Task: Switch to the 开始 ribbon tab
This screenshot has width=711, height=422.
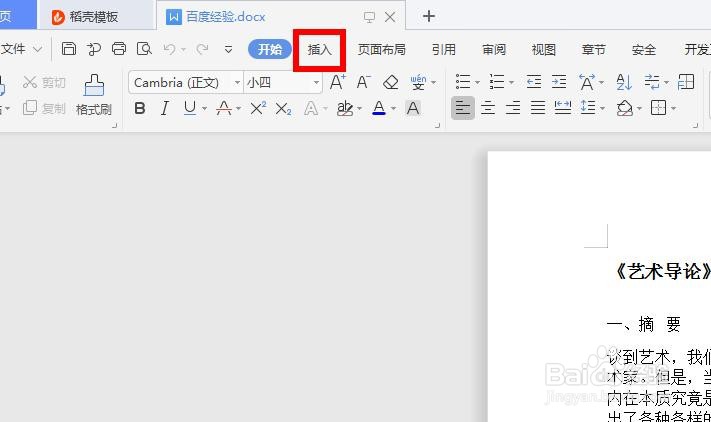Action: coord(270,49)
